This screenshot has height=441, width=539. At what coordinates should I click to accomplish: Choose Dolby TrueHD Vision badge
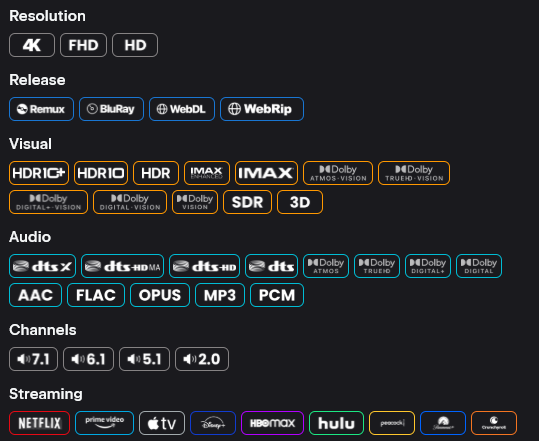[414, 173]
